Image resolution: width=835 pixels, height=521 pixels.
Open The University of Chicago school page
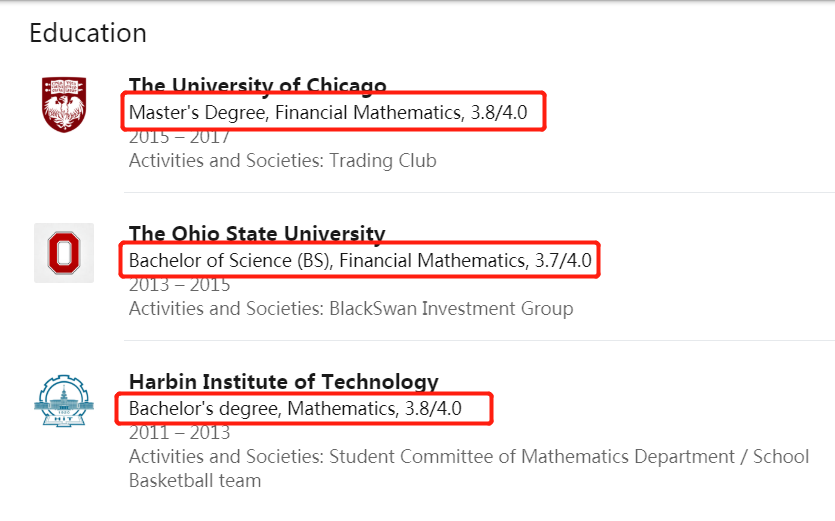(x=258, y=85)
